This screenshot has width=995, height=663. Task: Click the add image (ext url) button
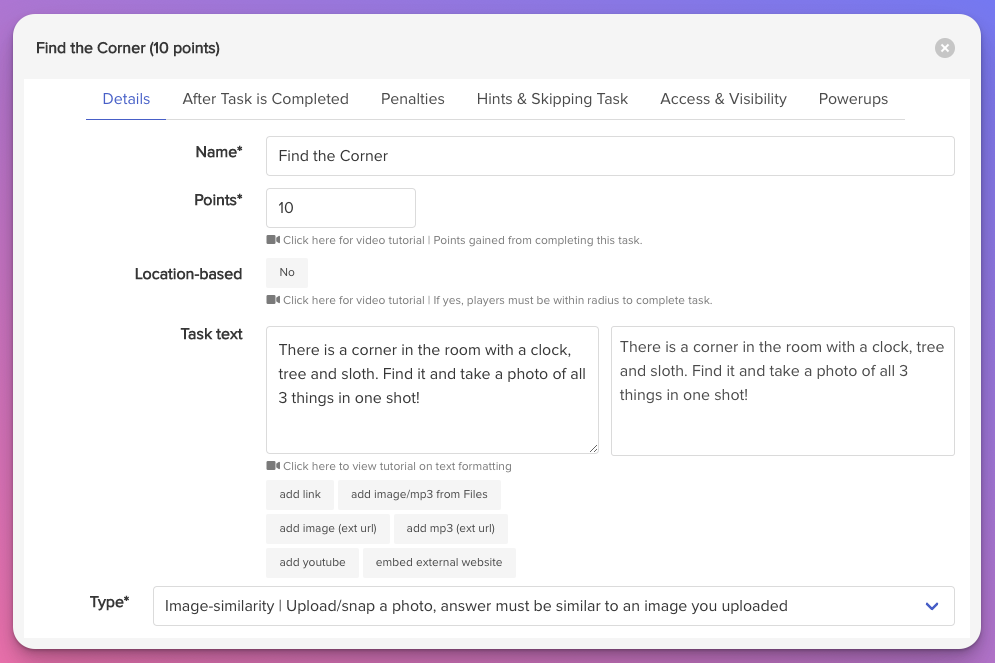tap(327, 528)
